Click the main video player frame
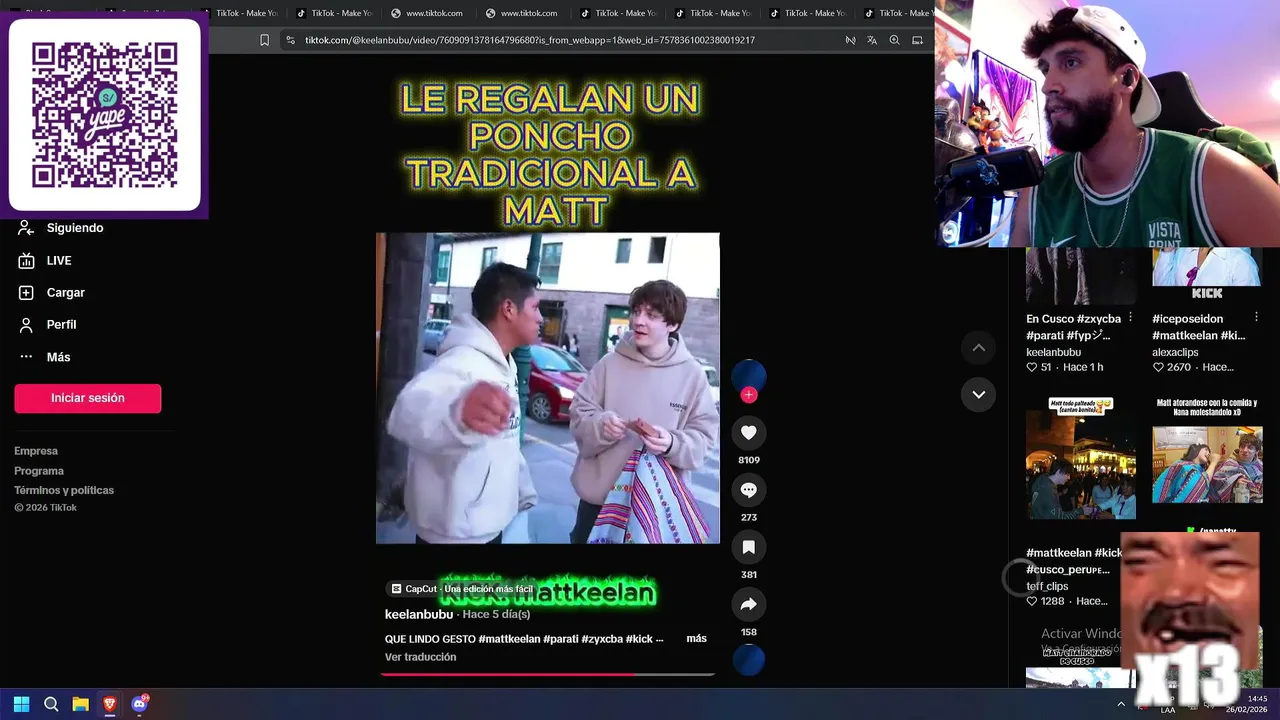This screenshot has width=1280, height=720. [547, 388]
